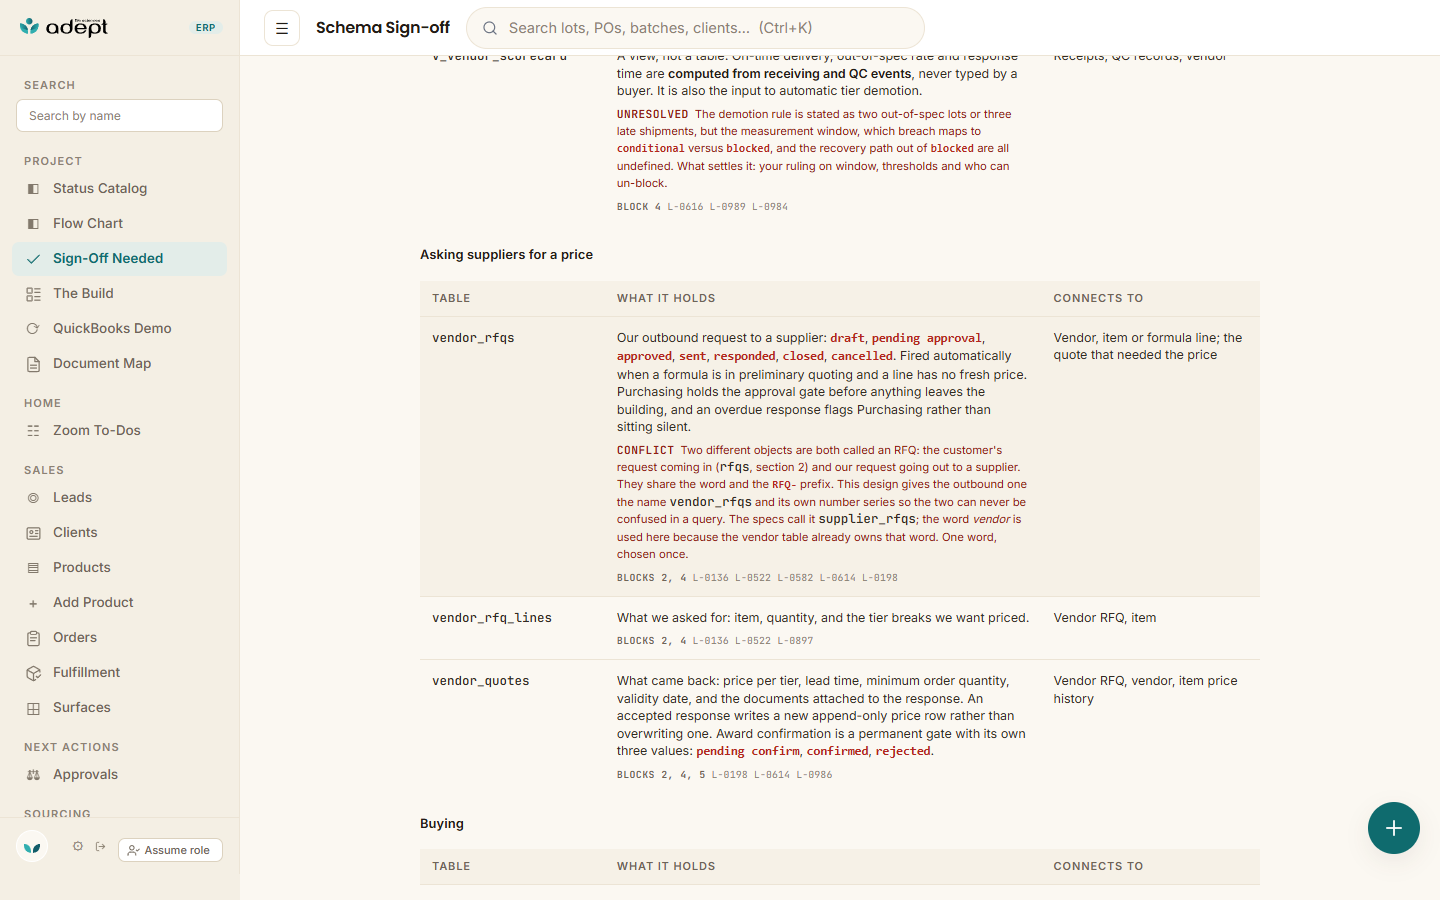Viewport: 1440px width, 900px height.
Task: Open Status Catalog in the sidebar
Action: click(x=120, y=188)
